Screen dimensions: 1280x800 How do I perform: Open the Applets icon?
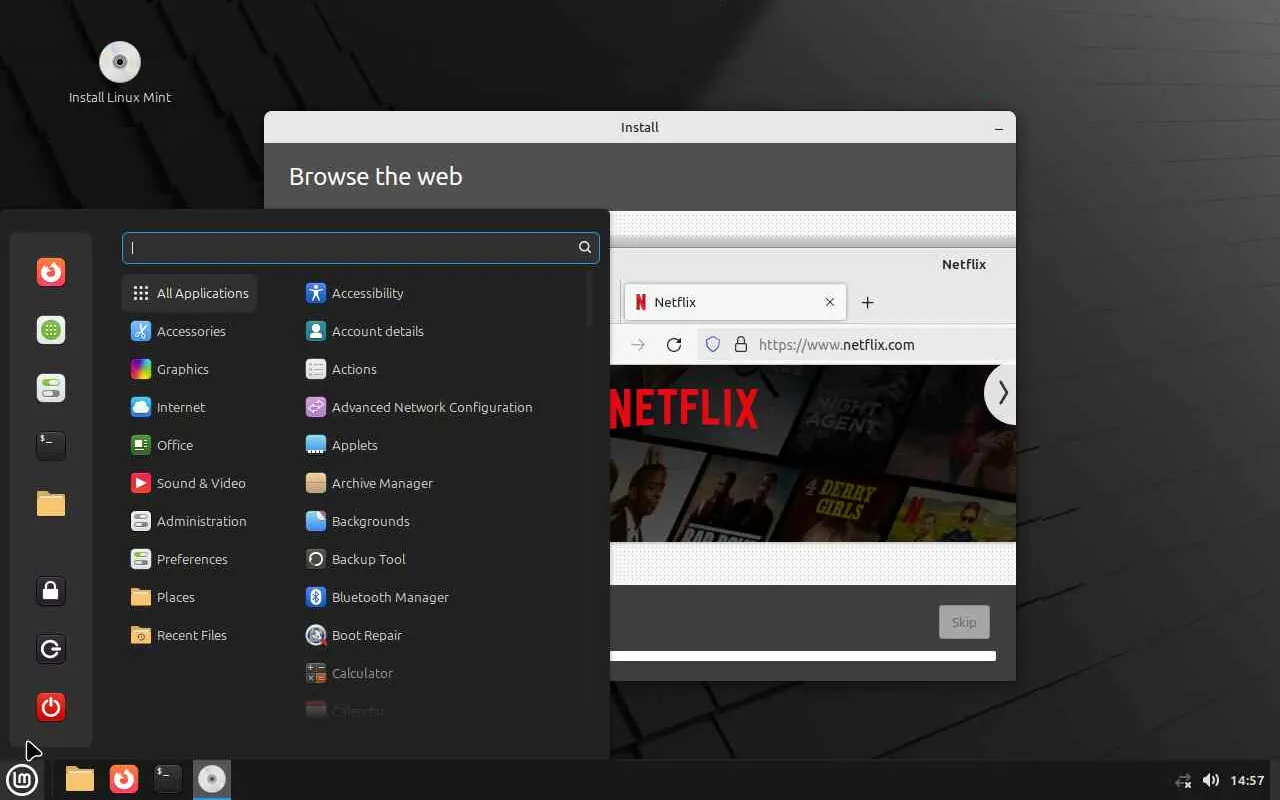tap(316, 445)
